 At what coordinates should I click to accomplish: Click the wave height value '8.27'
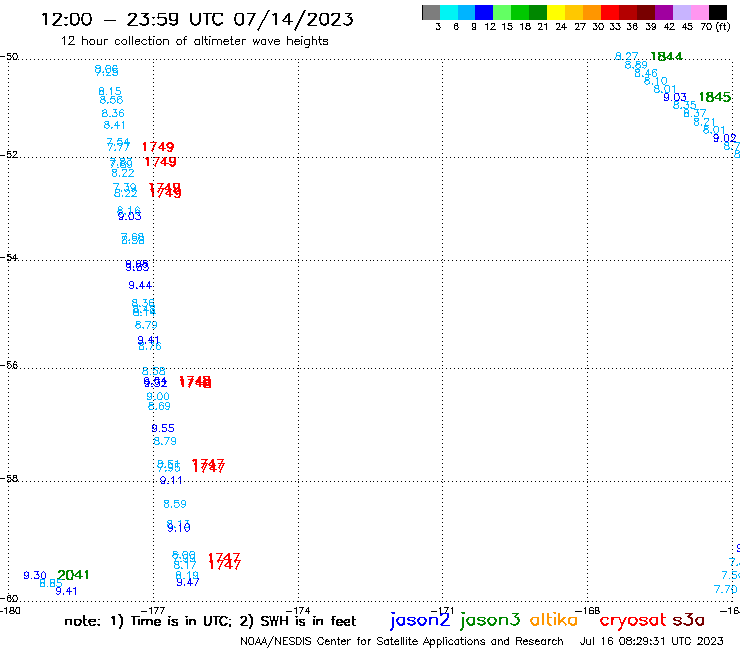pyautogui.click(x=627, y=57)
